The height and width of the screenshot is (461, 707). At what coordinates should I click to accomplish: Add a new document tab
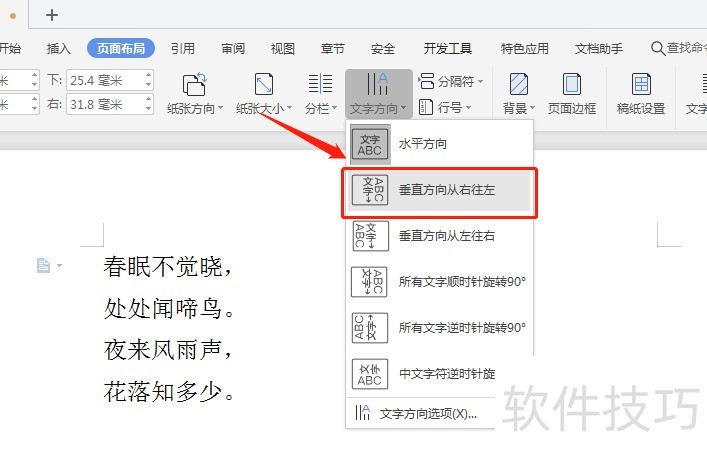tap(52, 14)
